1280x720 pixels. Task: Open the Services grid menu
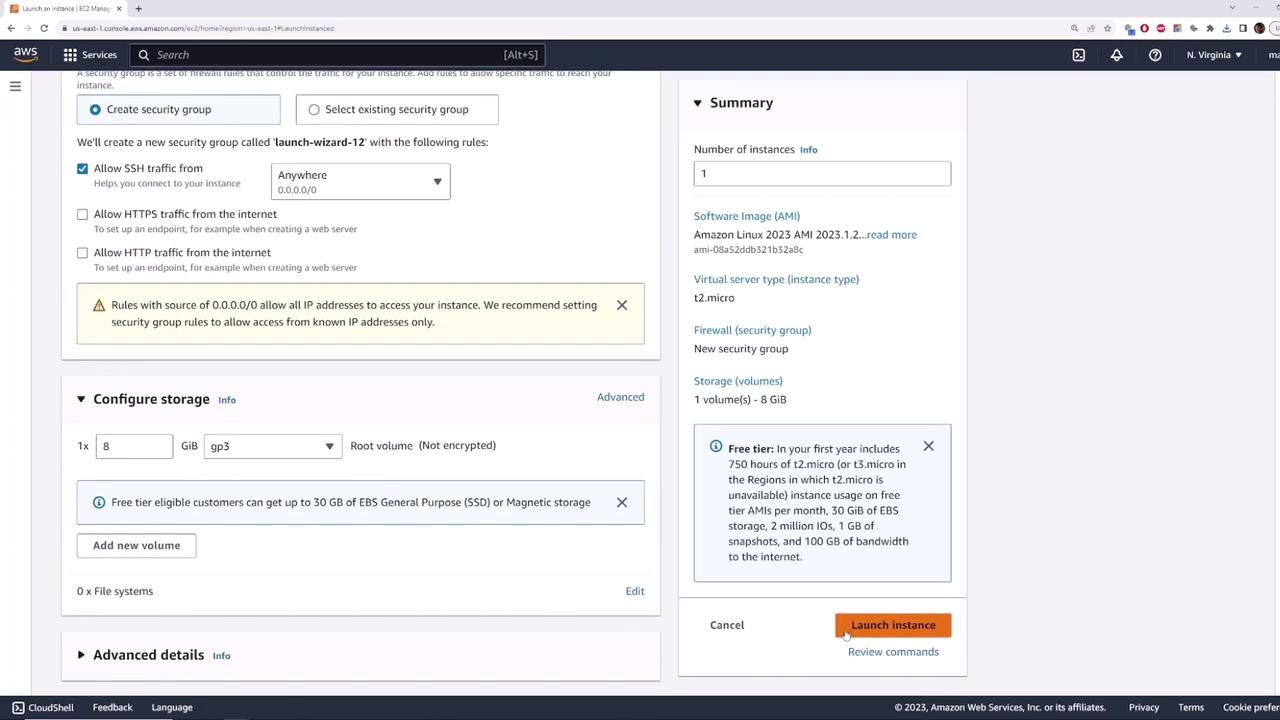point(70,55)
